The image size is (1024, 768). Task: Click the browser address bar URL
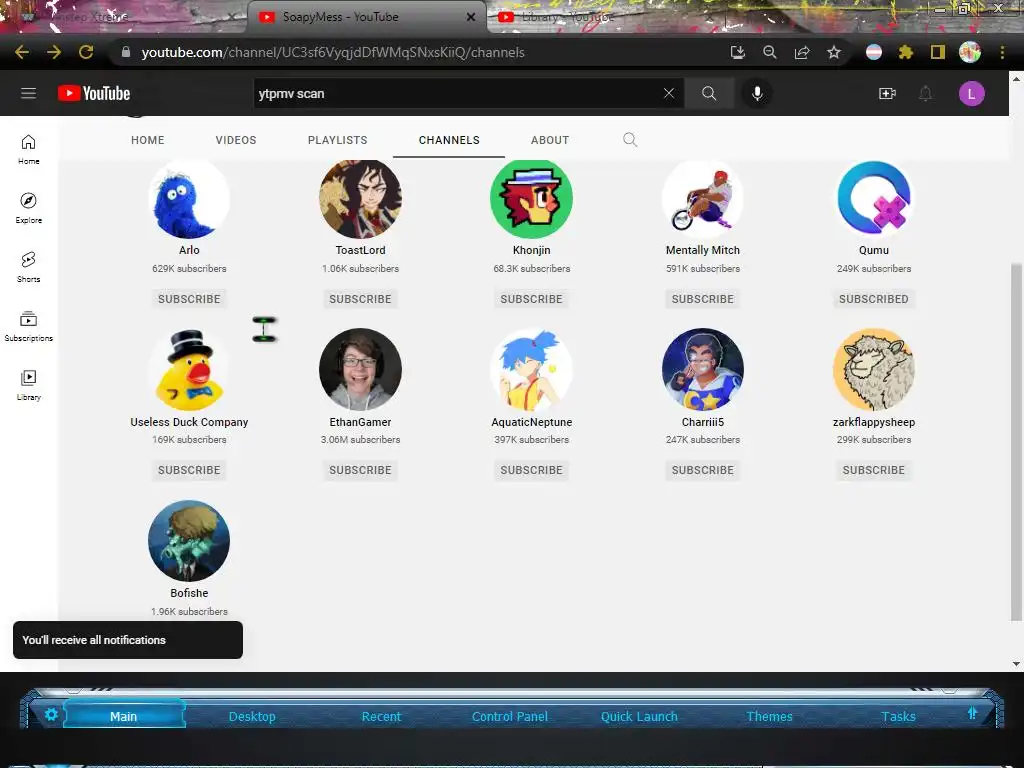click(333, 52)
